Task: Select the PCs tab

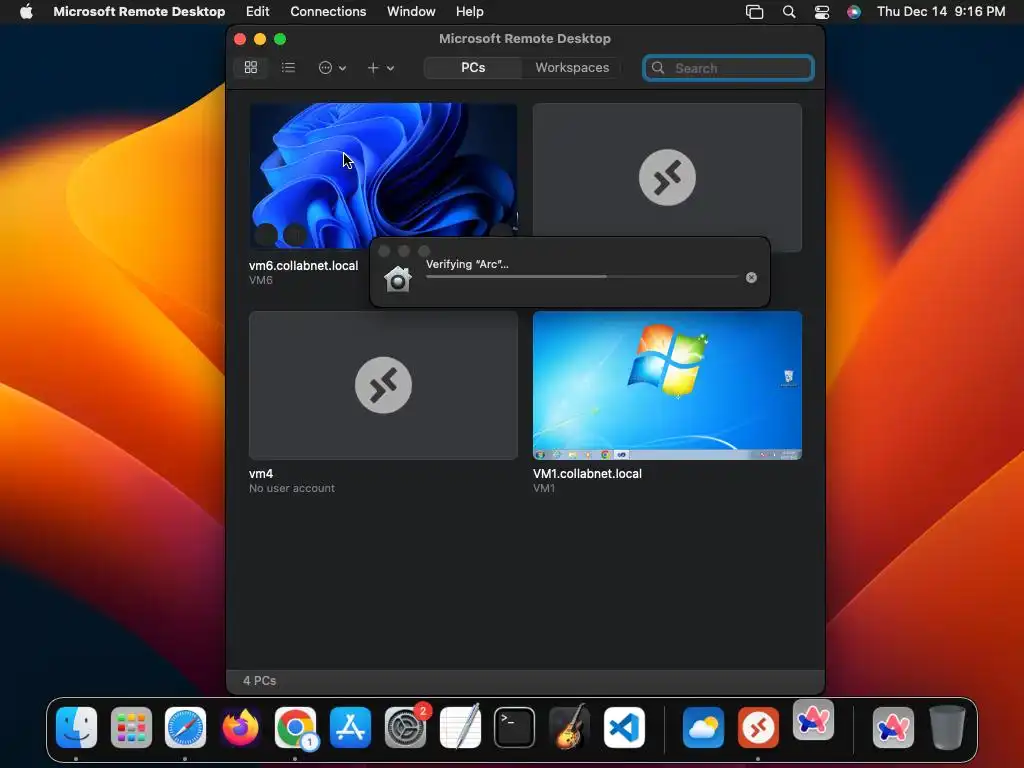Action: pyautogui.click(x=473, y=67)
